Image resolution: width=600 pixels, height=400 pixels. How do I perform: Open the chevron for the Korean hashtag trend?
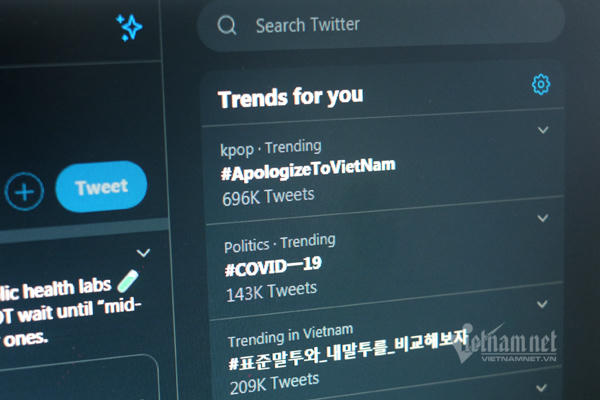[542, 304]
